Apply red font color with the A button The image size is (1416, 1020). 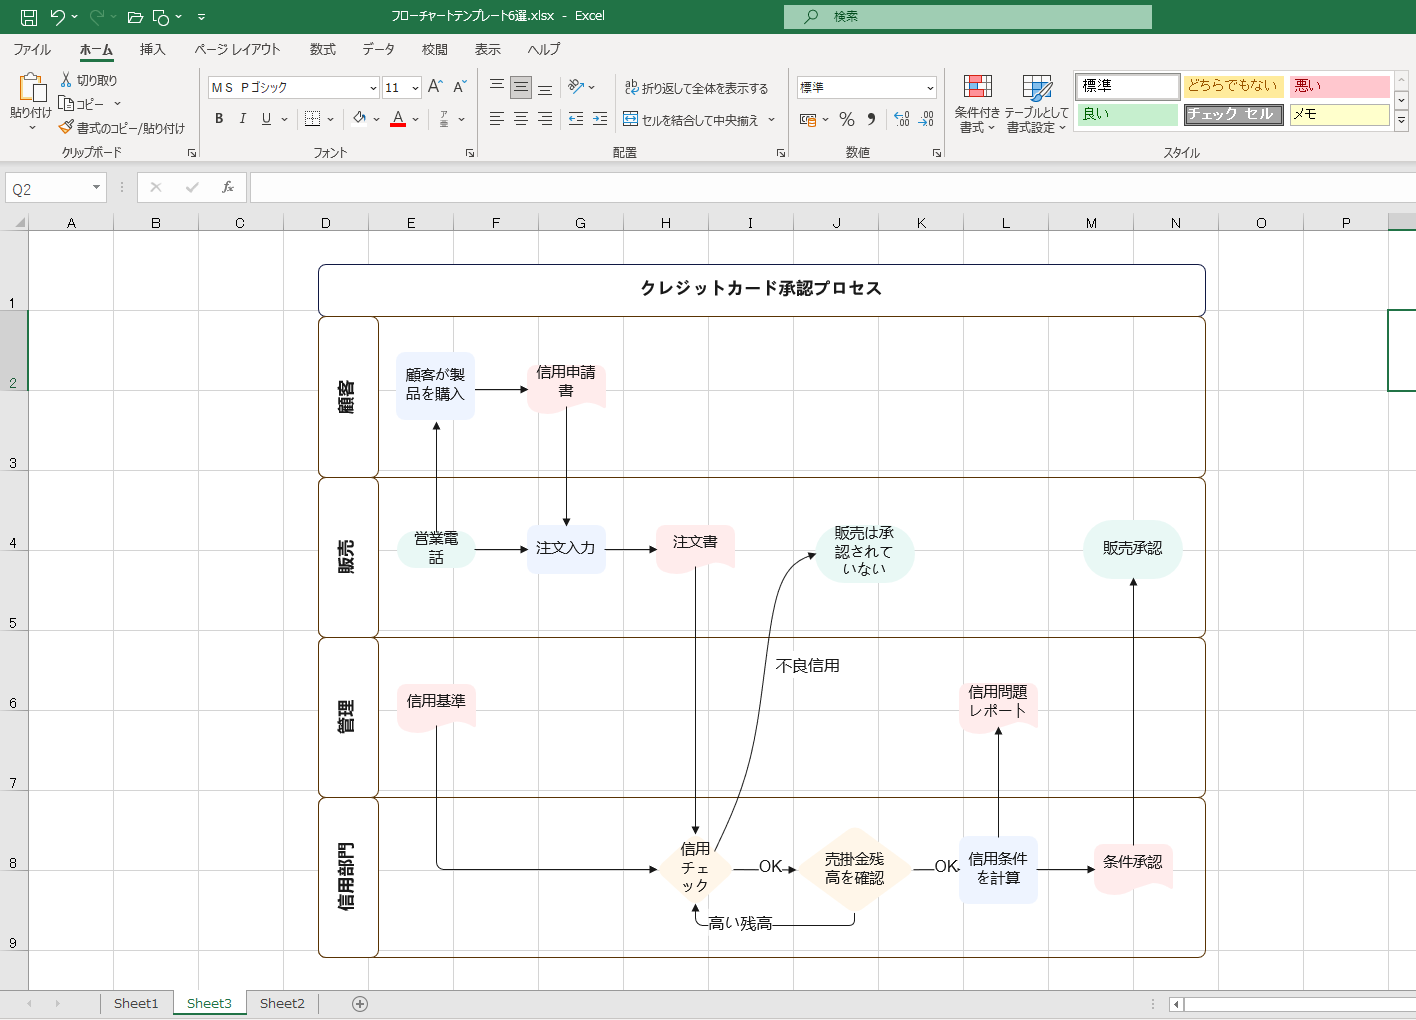coord(398,119)
